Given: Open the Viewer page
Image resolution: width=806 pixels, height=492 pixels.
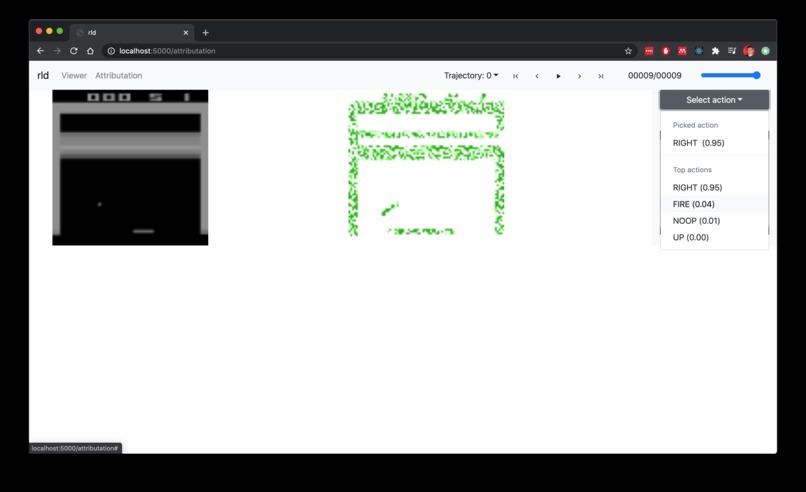Looking at the screenshot, I should click(x=74, y=76).
